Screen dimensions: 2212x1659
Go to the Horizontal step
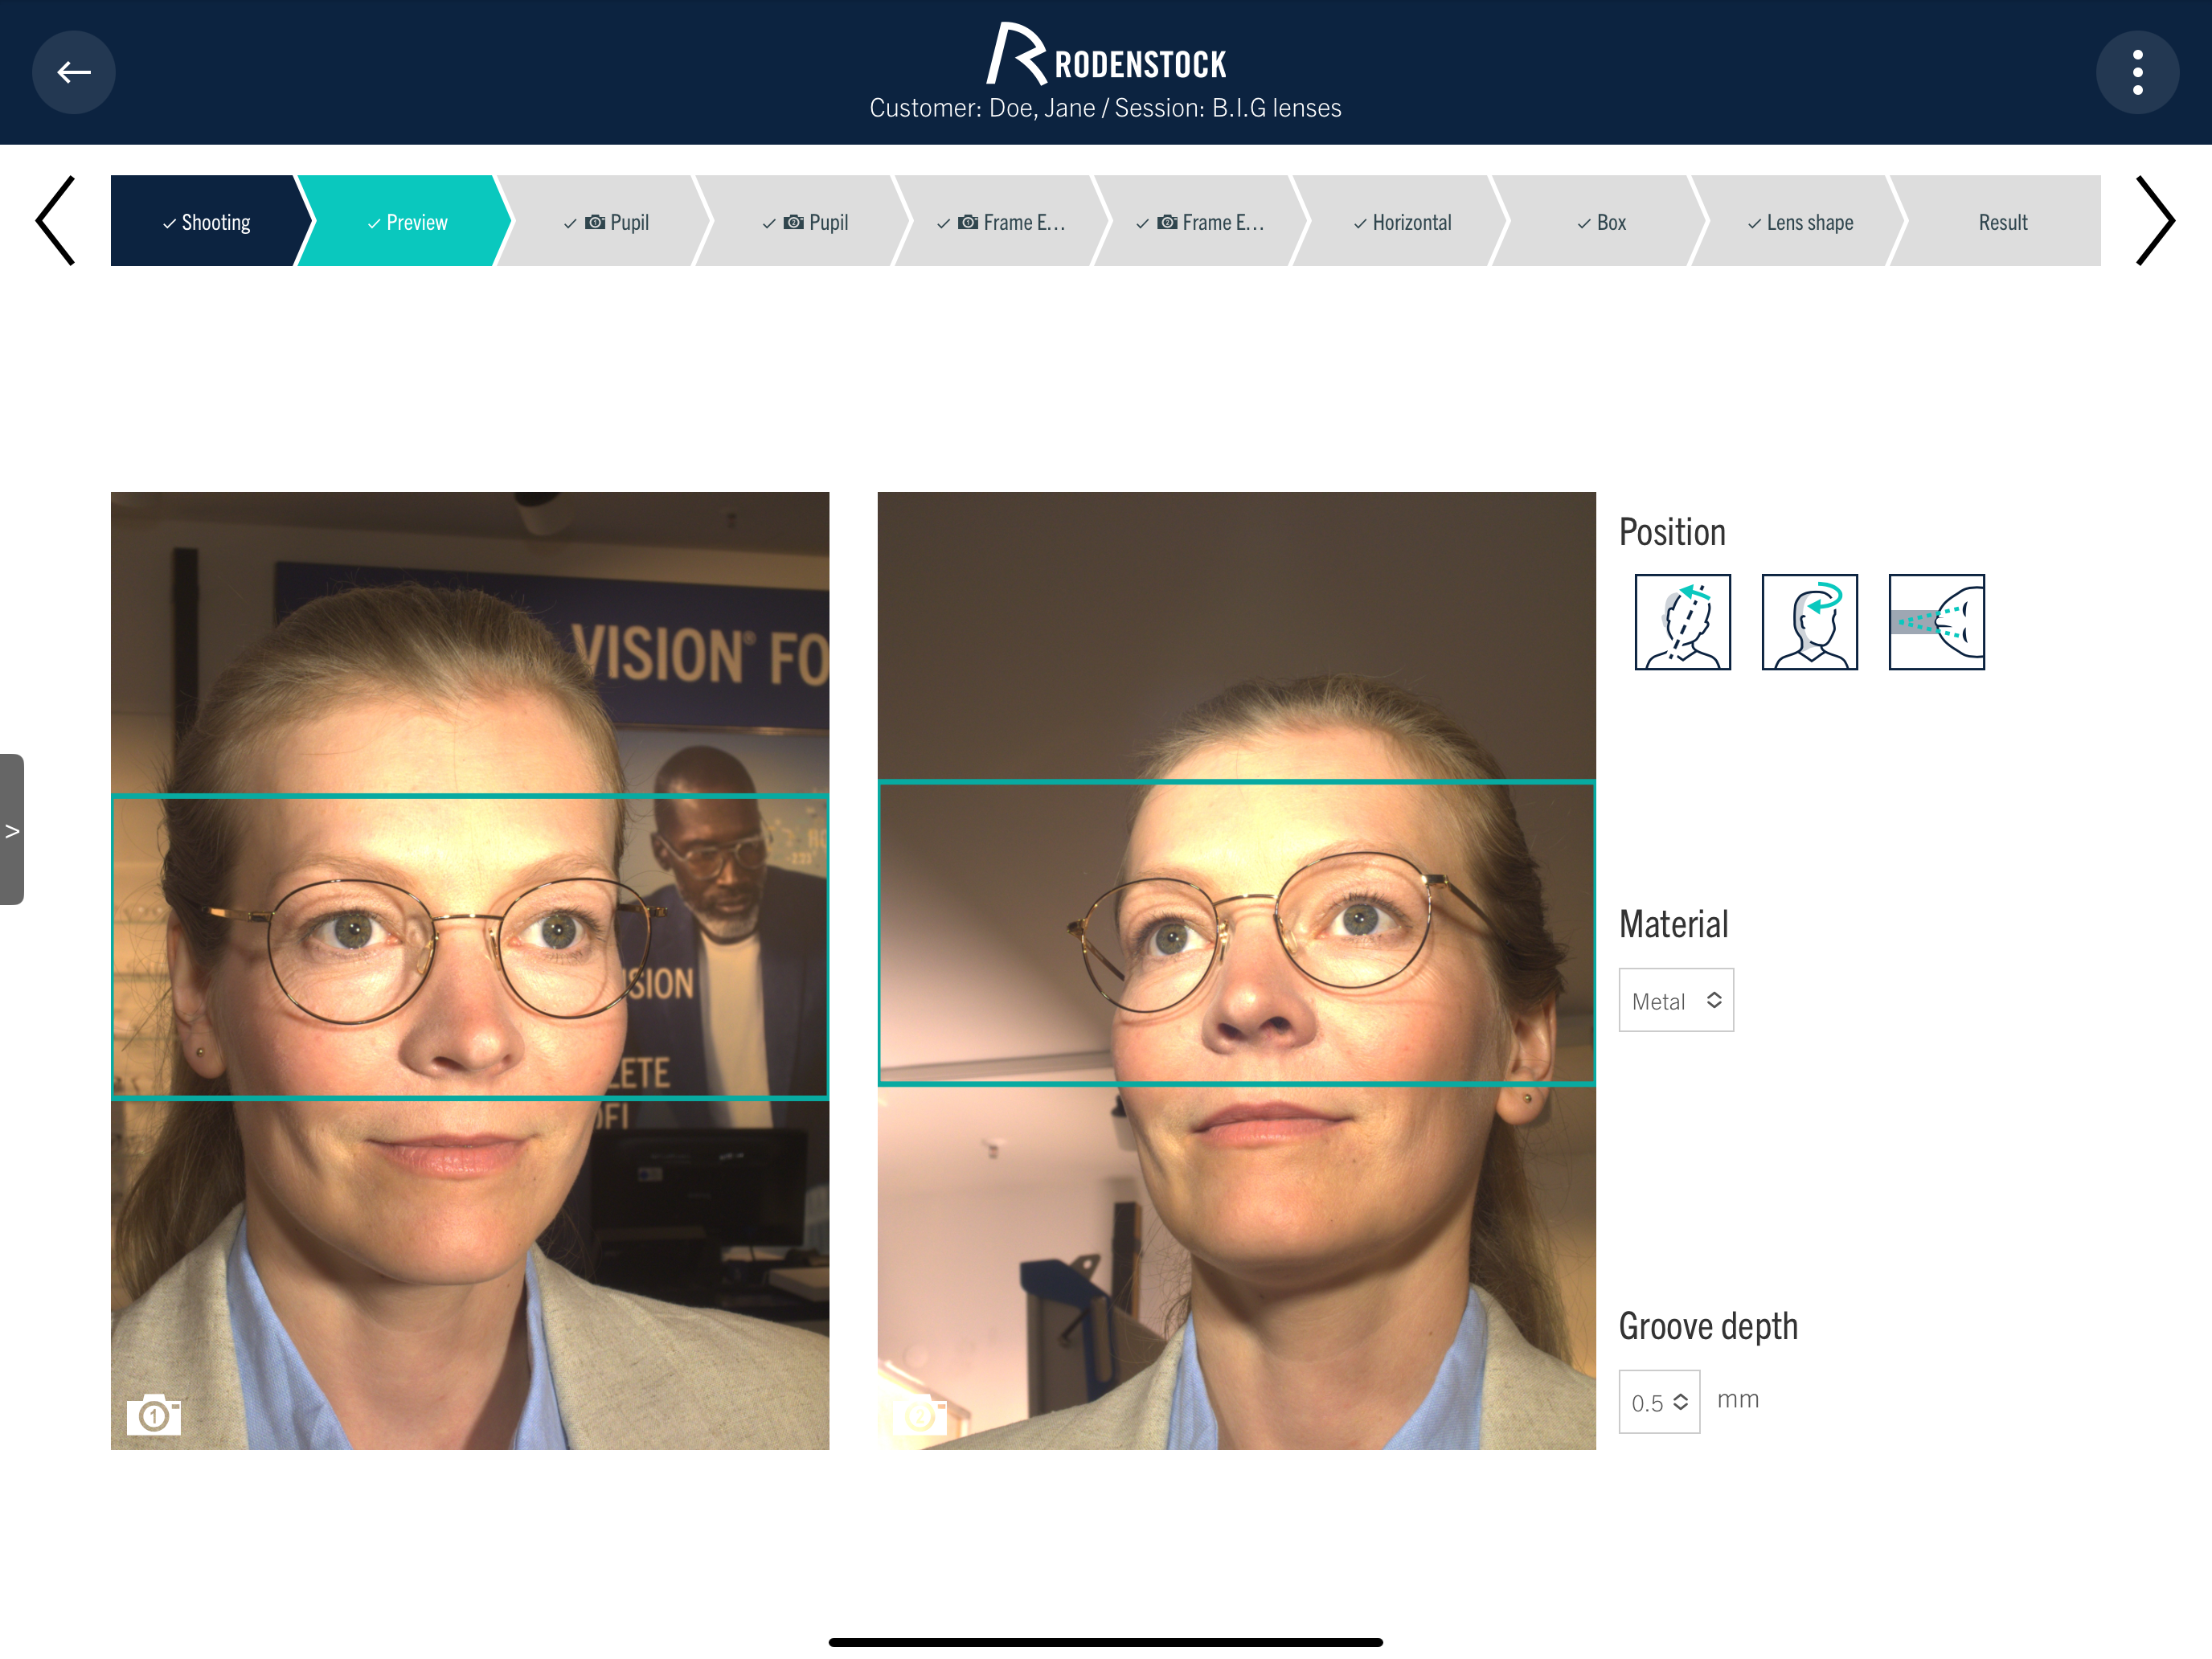pos(1401,221)
